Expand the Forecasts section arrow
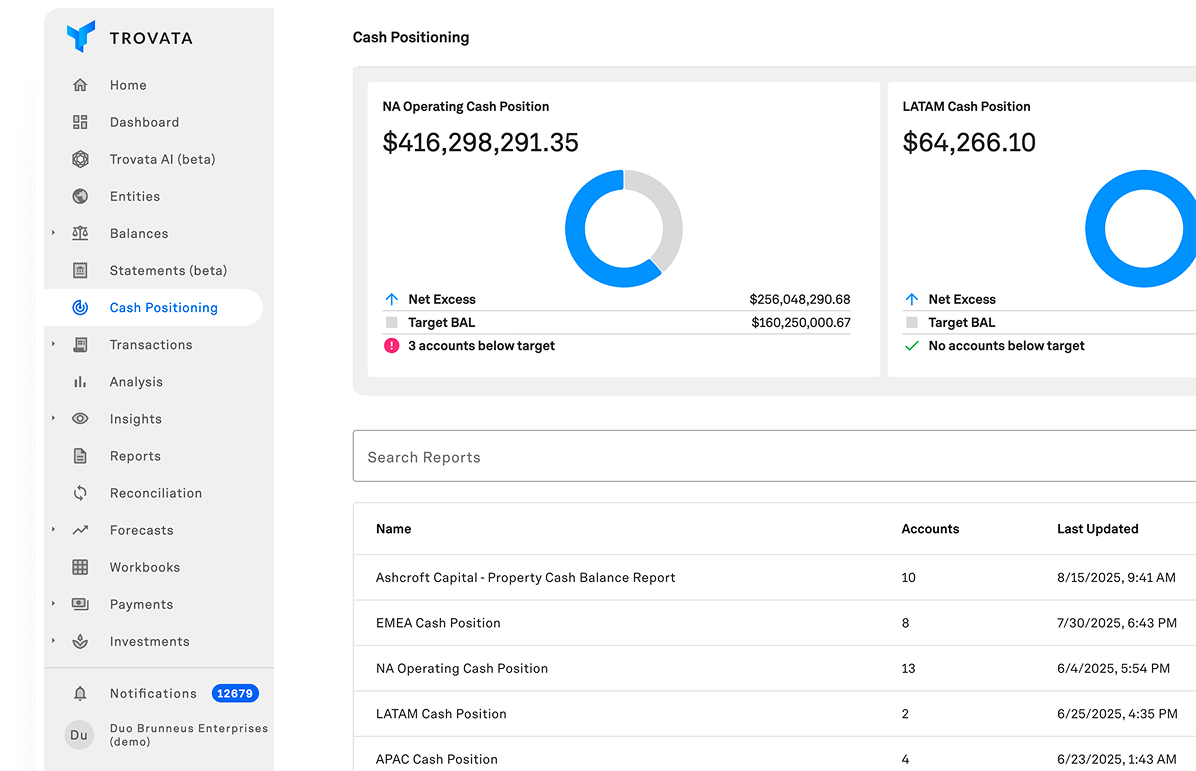 coord(54,530)
